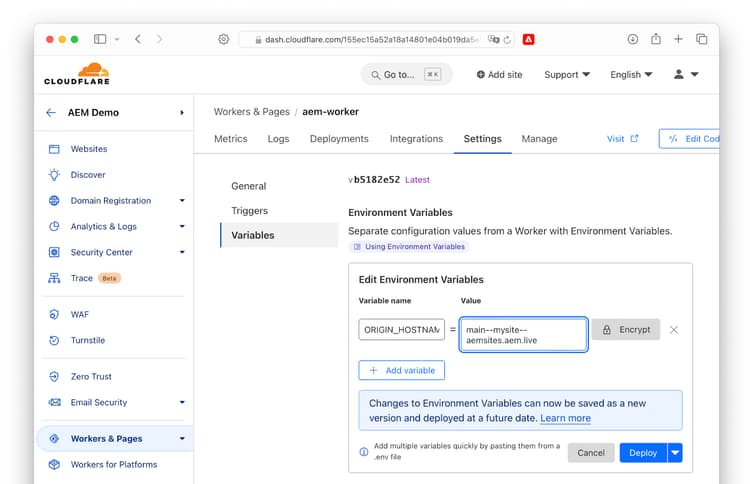Select the Triggers settings section
The height and width of the screenshot is (484, 750).
pyautogui.click(x=250, y=211)
